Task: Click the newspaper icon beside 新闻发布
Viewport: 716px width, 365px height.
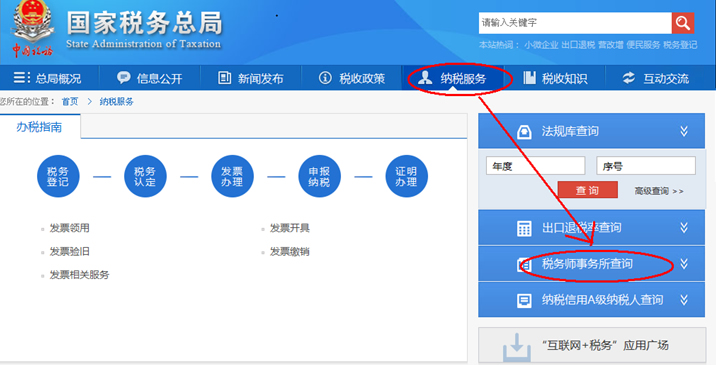Action: 224,78
